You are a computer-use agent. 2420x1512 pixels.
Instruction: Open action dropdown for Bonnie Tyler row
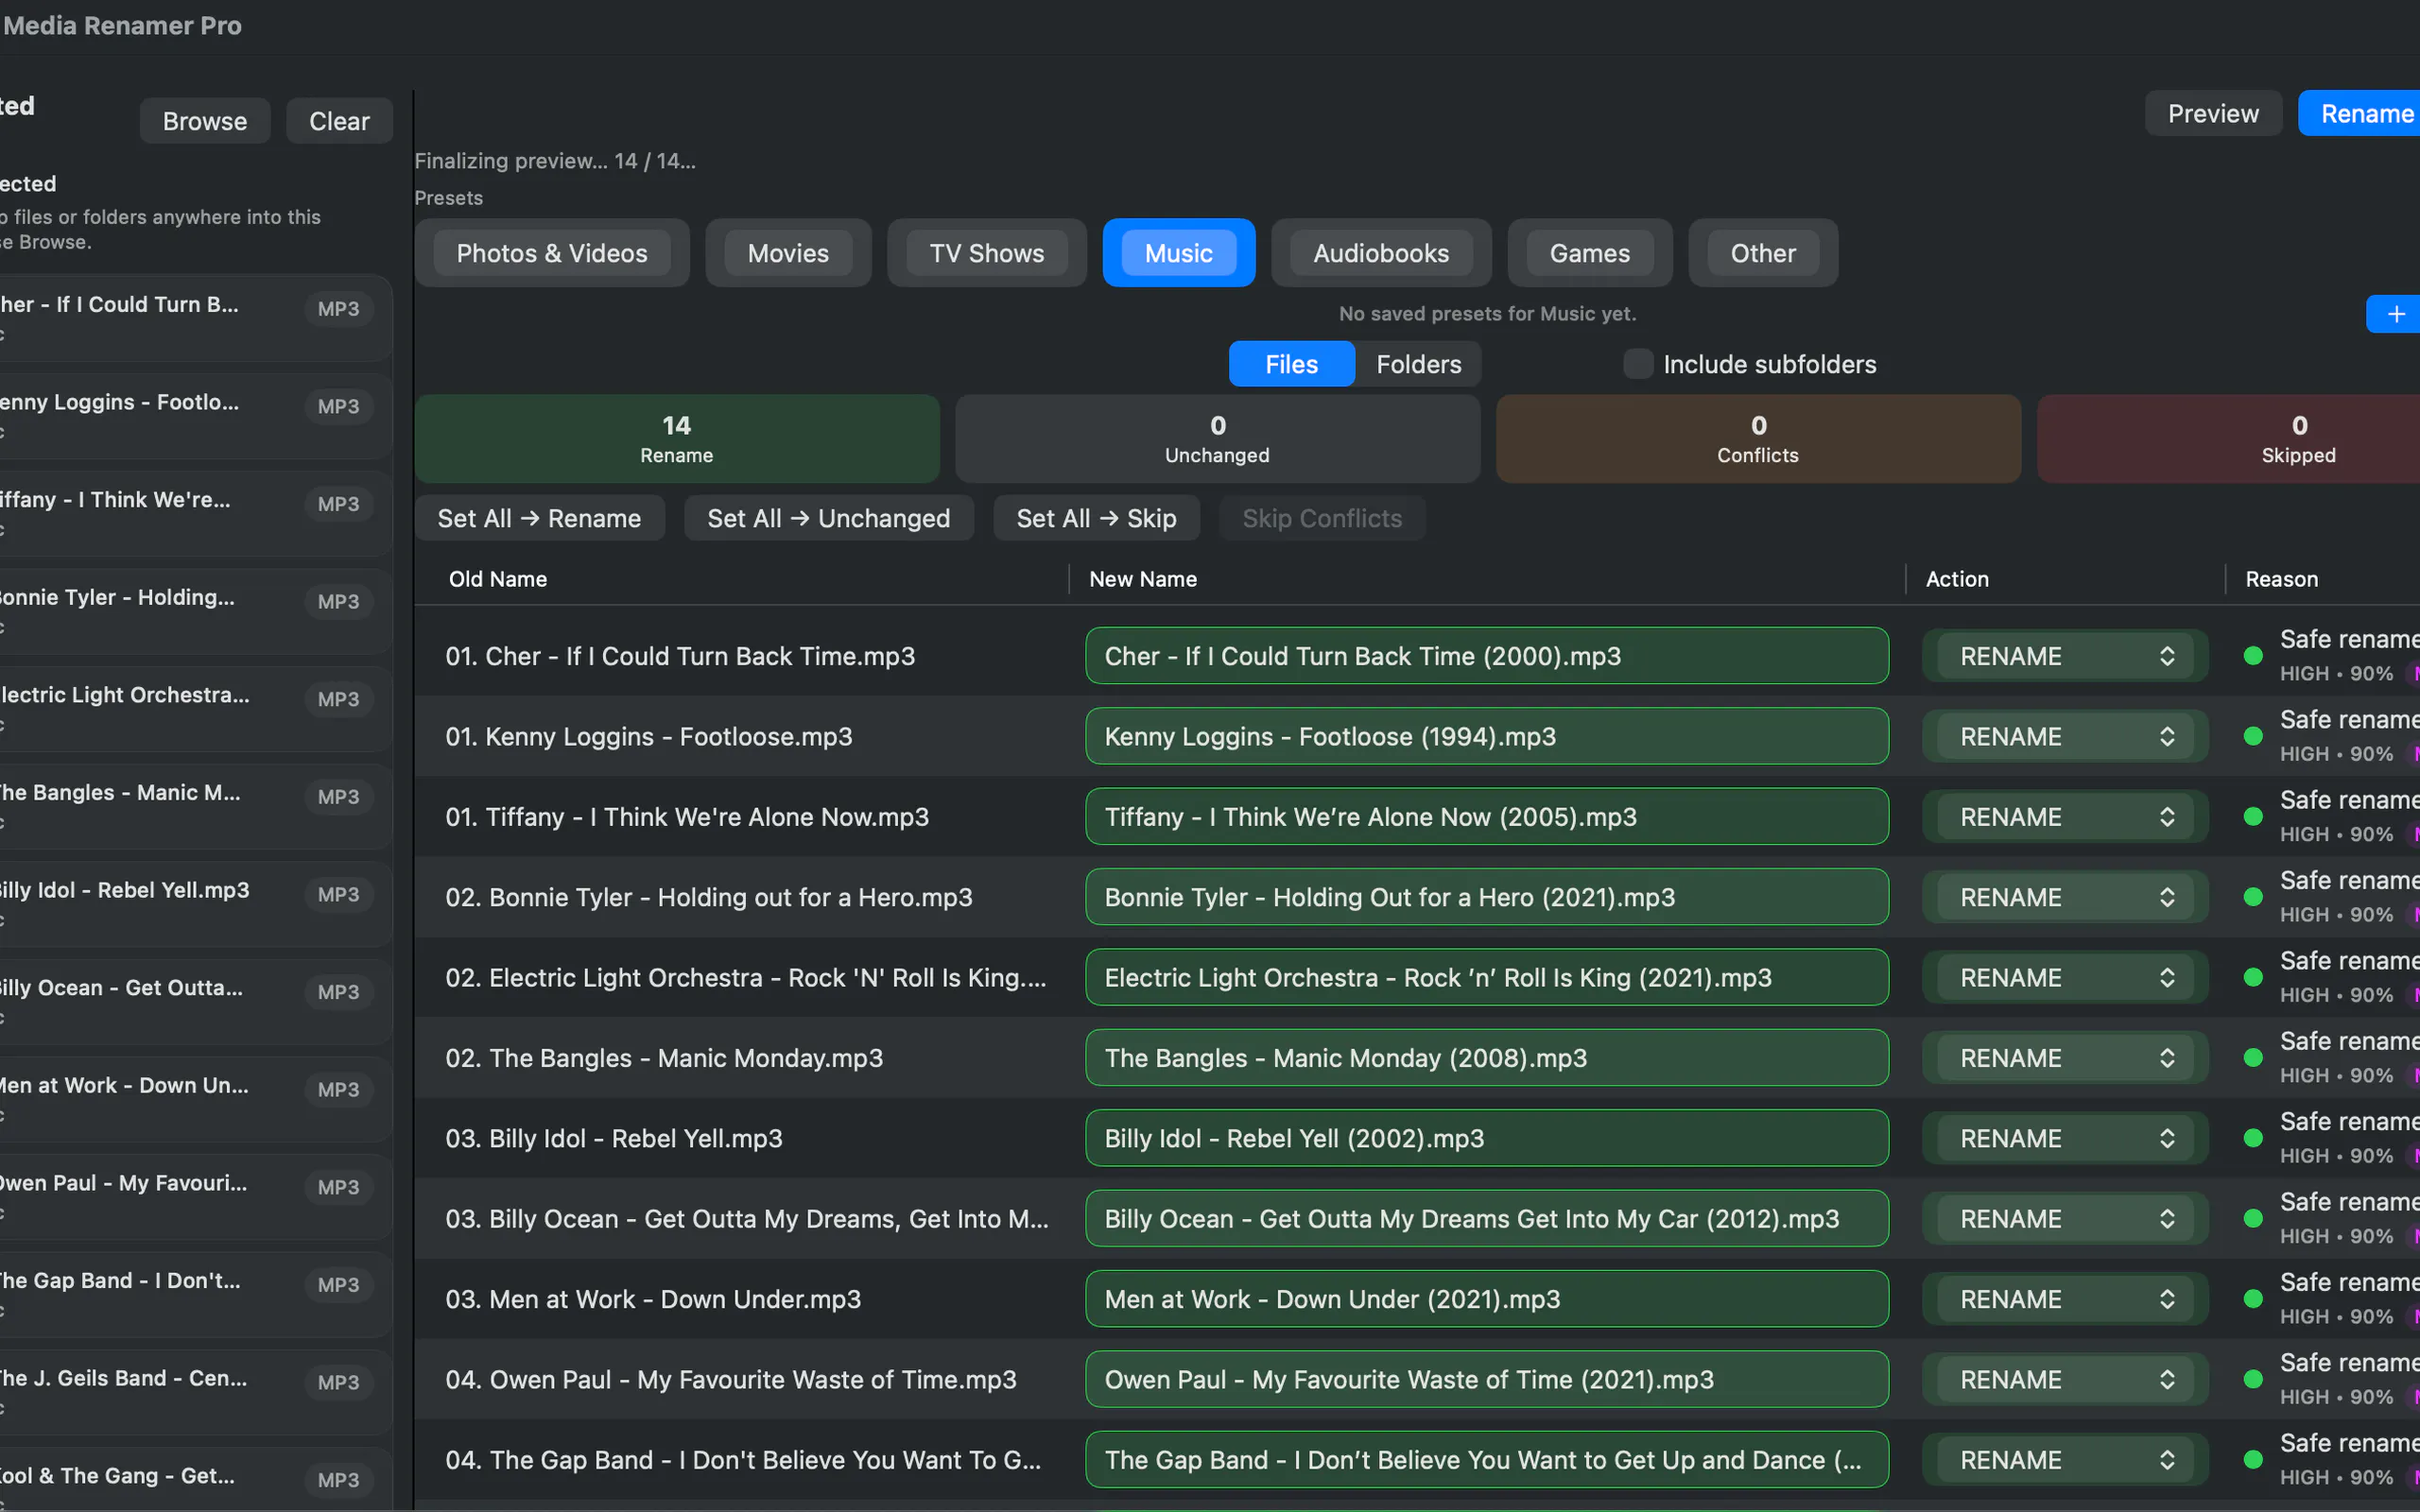pyautogui.click(x=2065, y=898)
